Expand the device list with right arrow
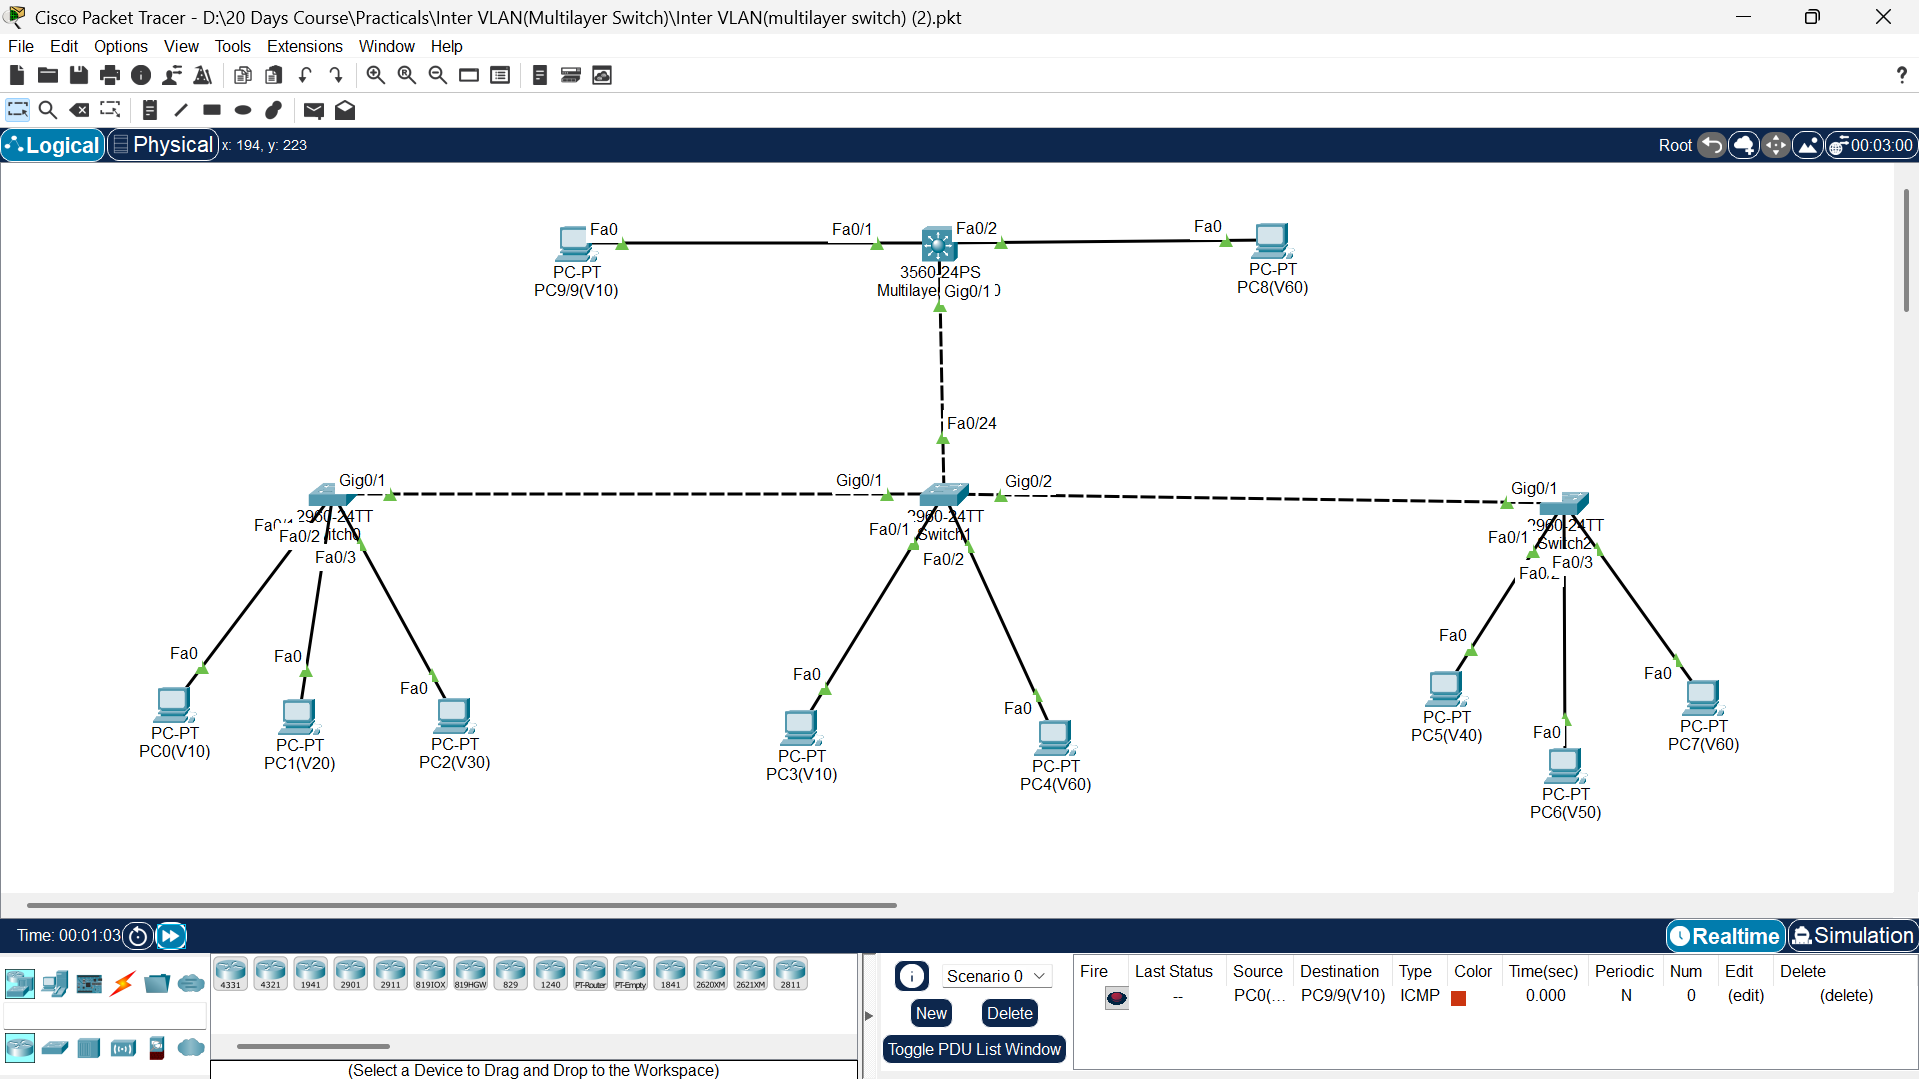 coord(868,1013)
